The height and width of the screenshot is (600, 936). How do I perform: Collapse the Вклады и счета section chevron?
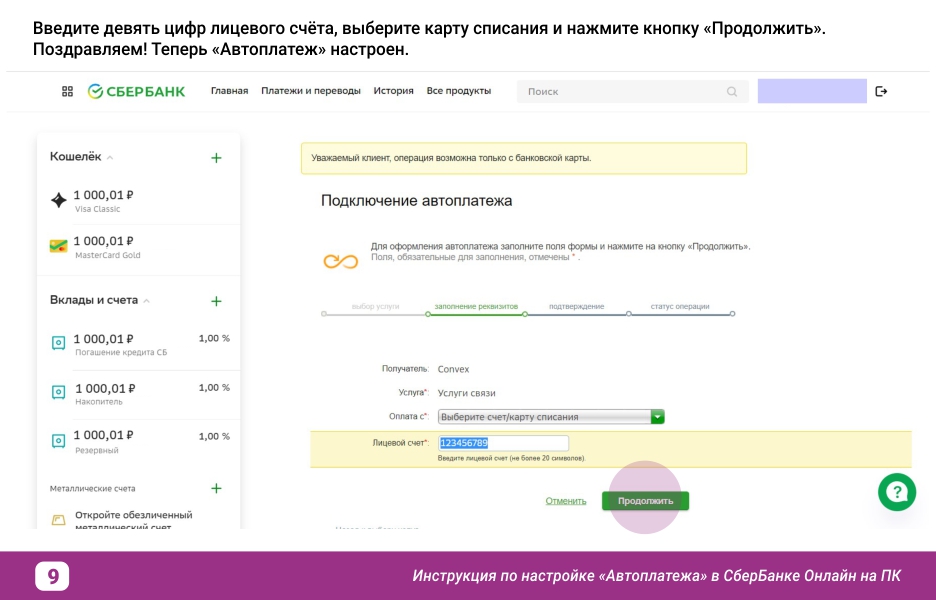(x=146, y=301)
